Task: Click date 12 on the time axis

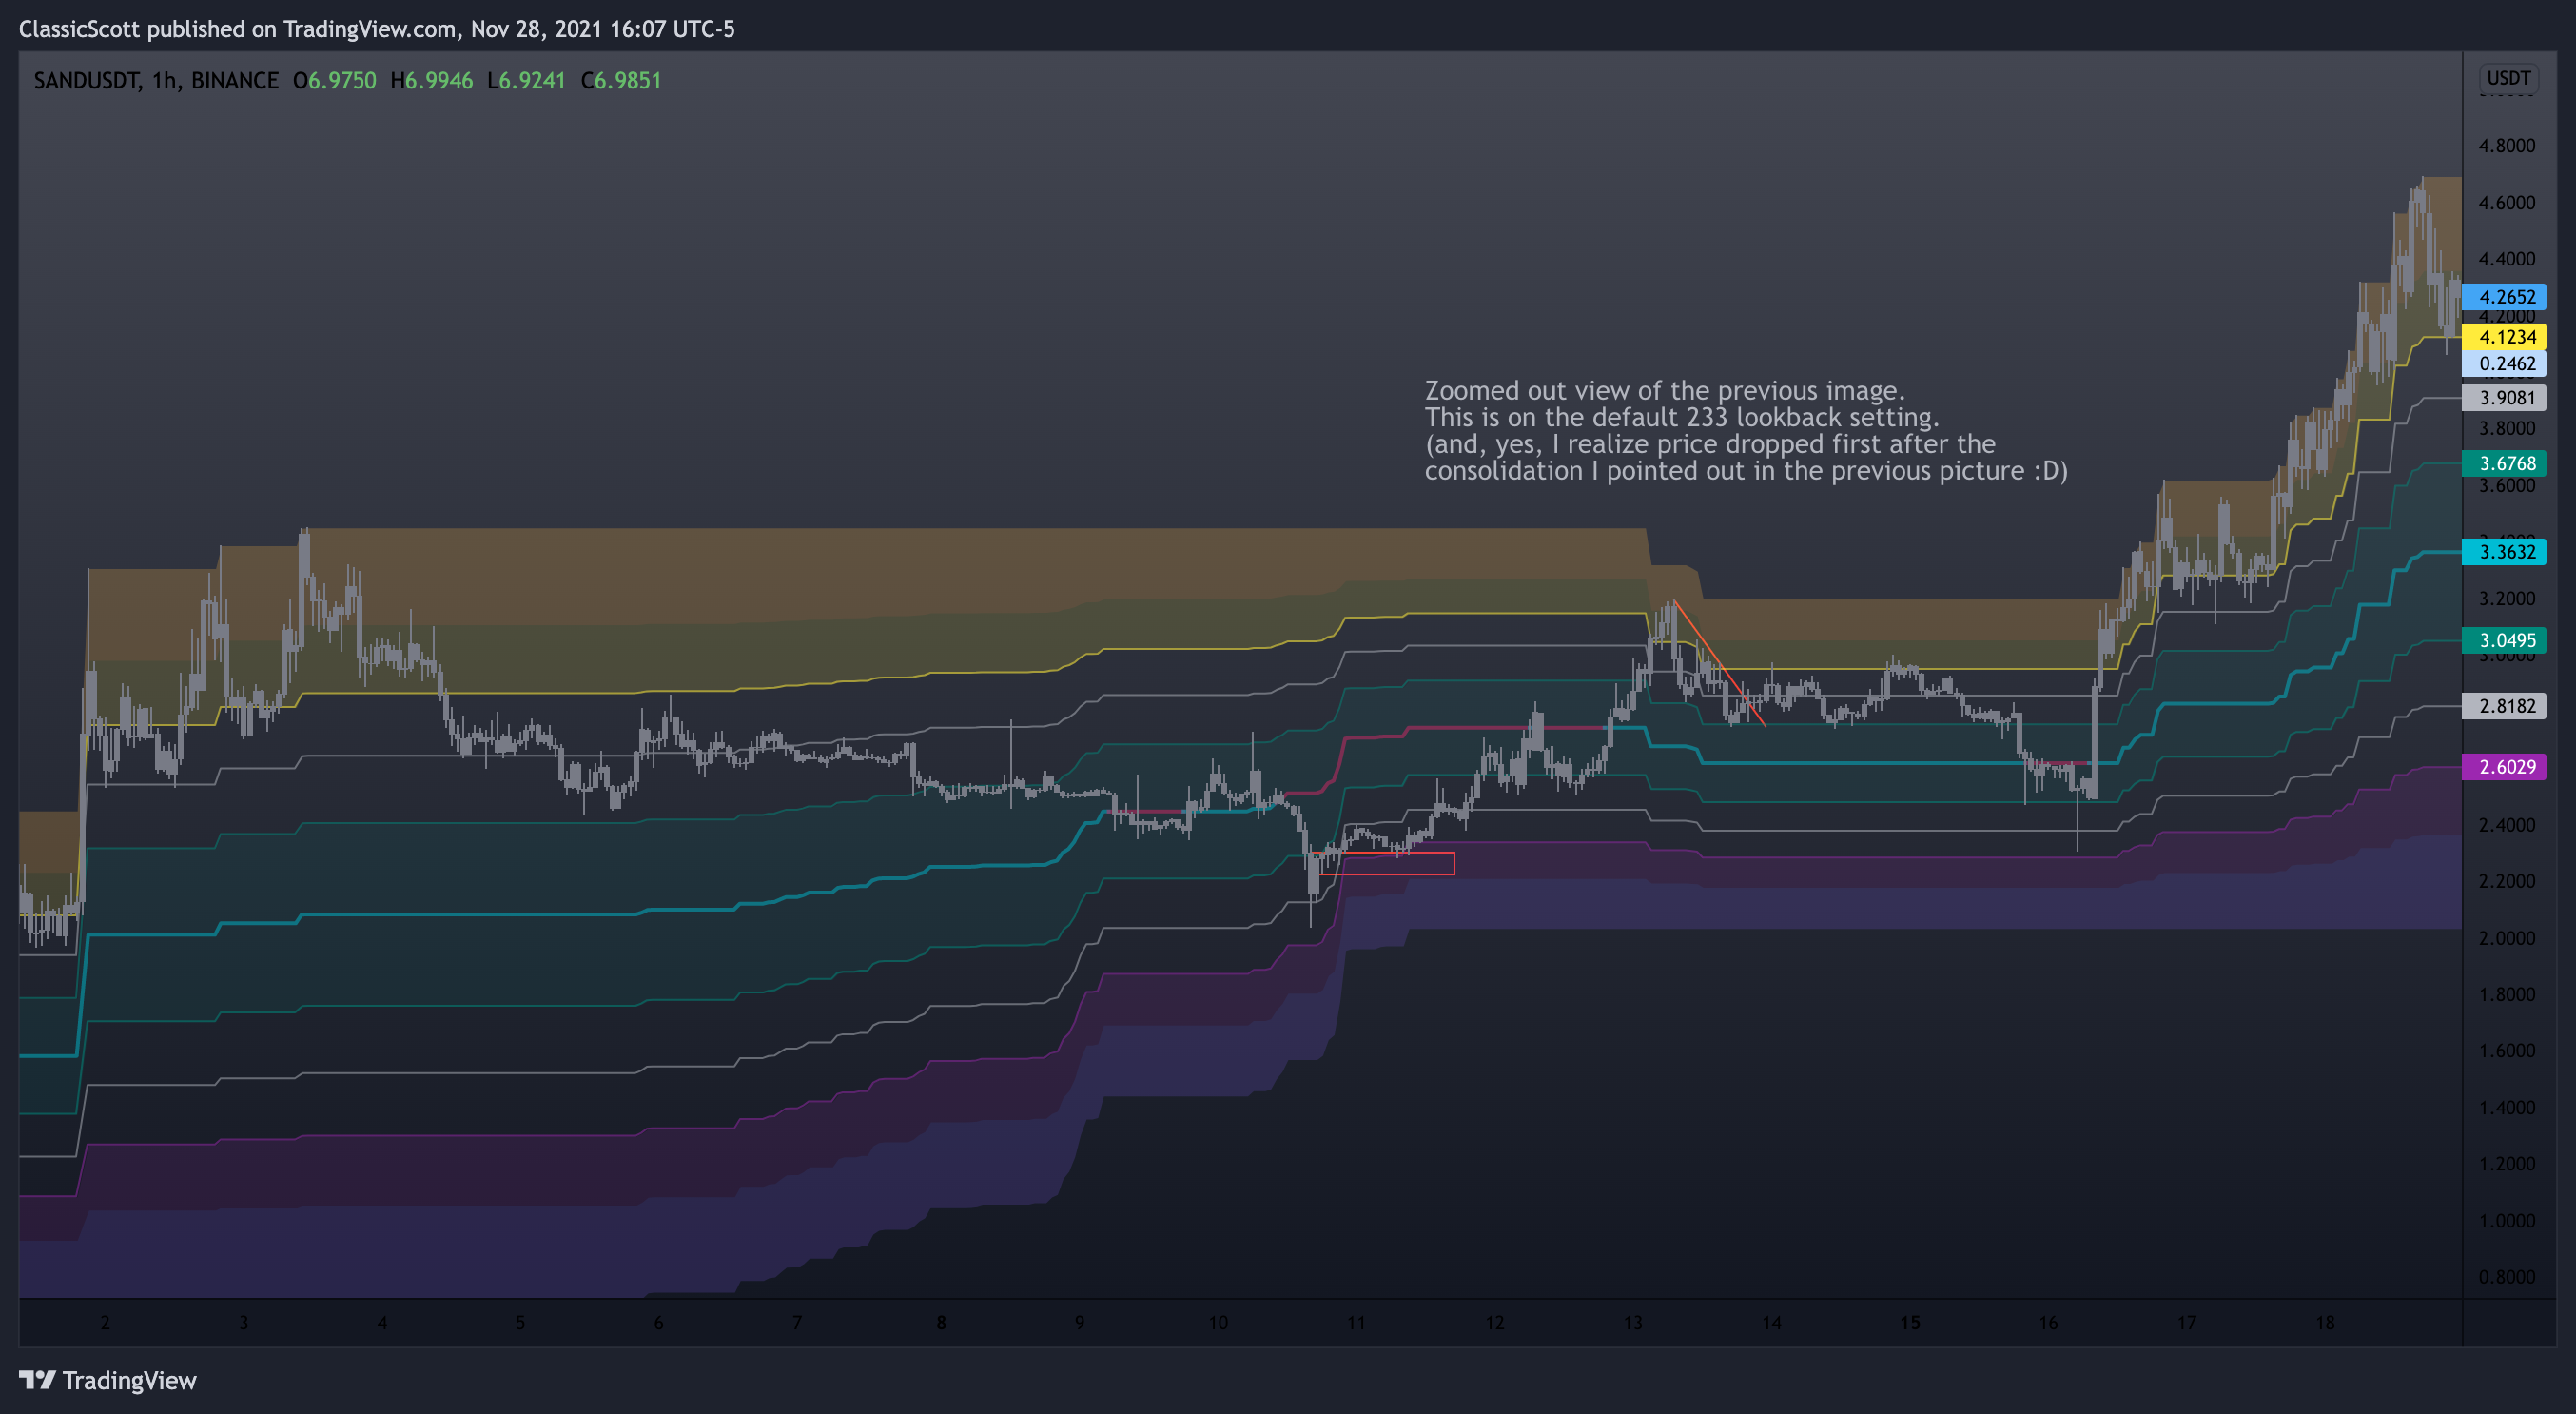Action: click(1494, 1322)
